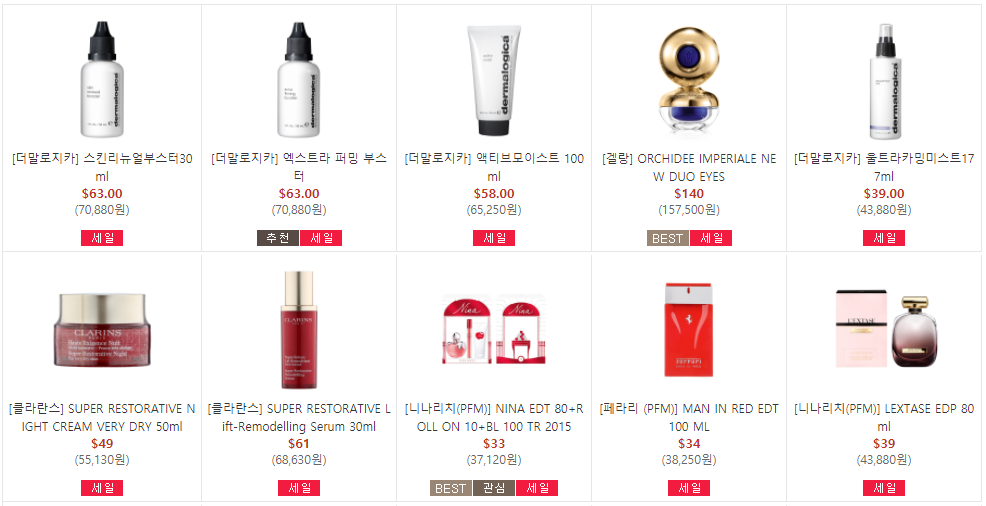Open the MAN IN RED EDT 100 ML link
This screenshot has height=506, width=986.
pyautogui.click(x=689, y=417)
